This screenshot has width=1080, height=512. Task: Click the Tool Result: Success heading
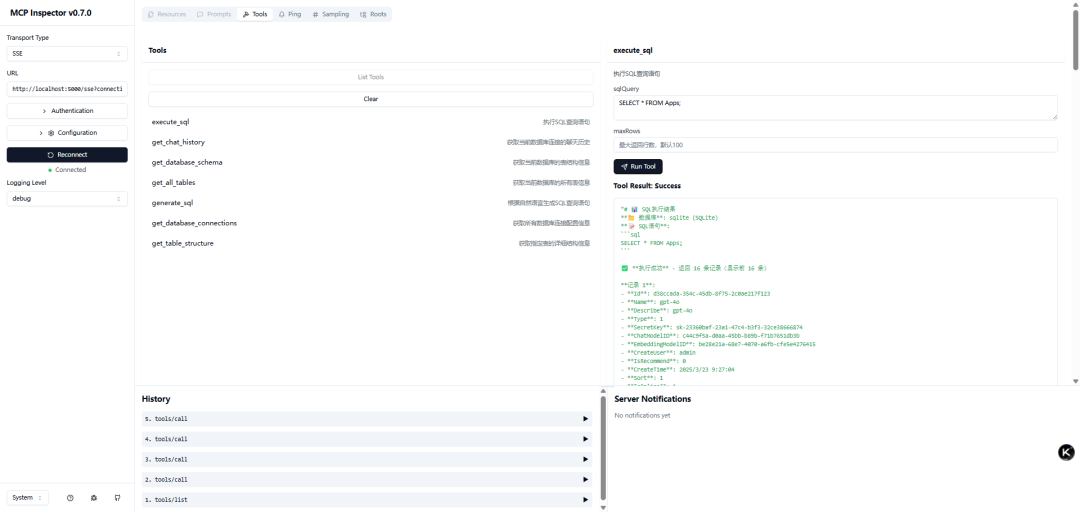pyautogui.click(x=647, y=186)
